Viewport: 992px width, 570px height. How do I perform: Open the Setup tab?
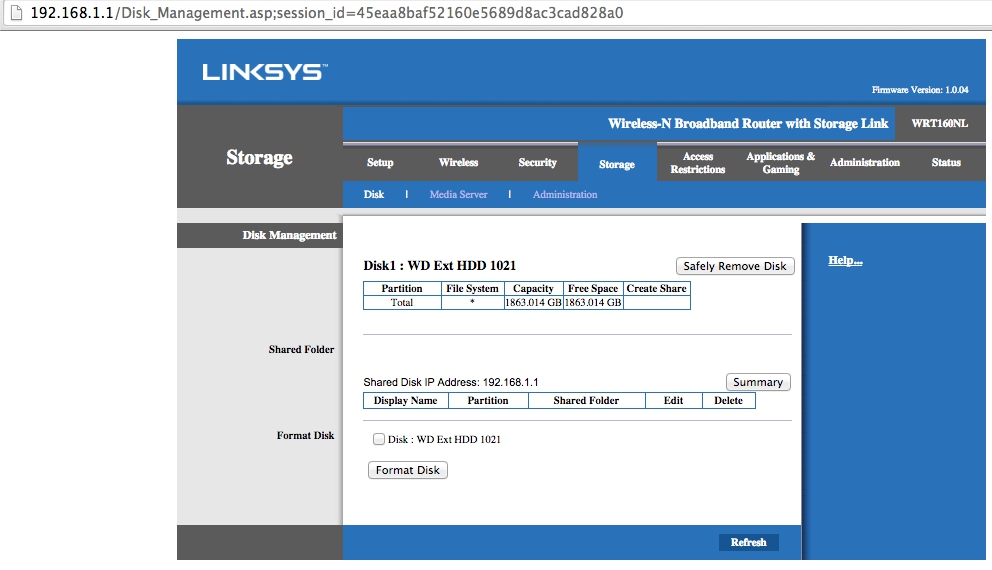click(x=380, y=163)
